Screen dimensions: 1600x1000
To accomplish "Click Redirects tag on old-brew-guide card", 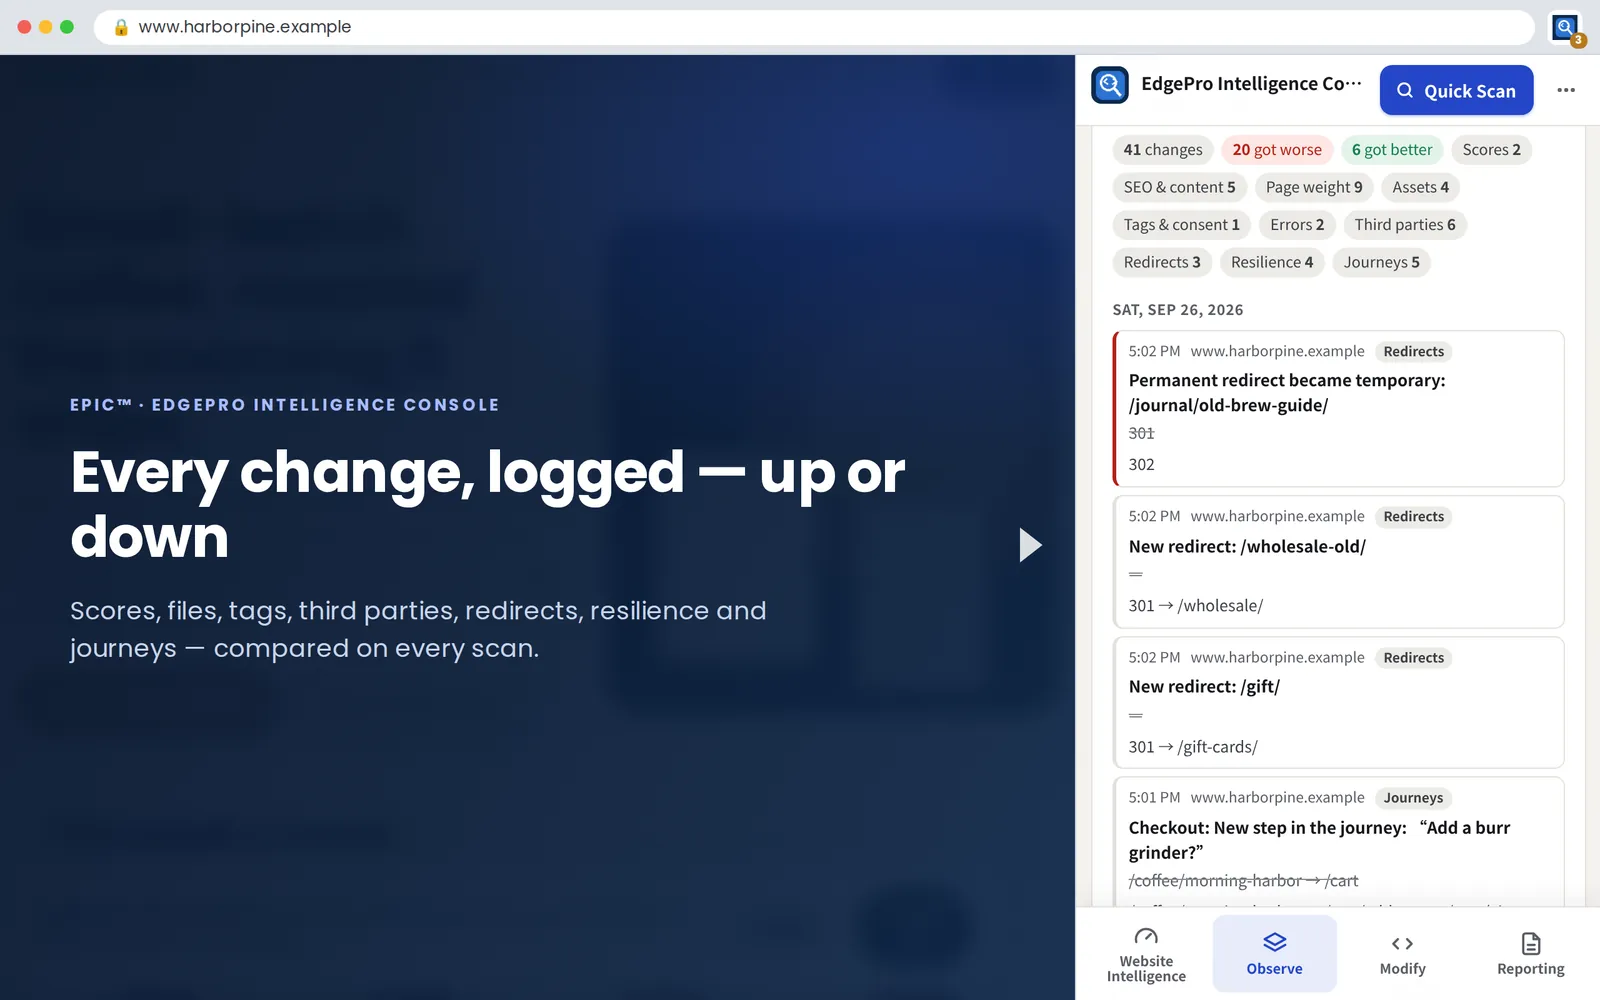I will coord(1413,352).
